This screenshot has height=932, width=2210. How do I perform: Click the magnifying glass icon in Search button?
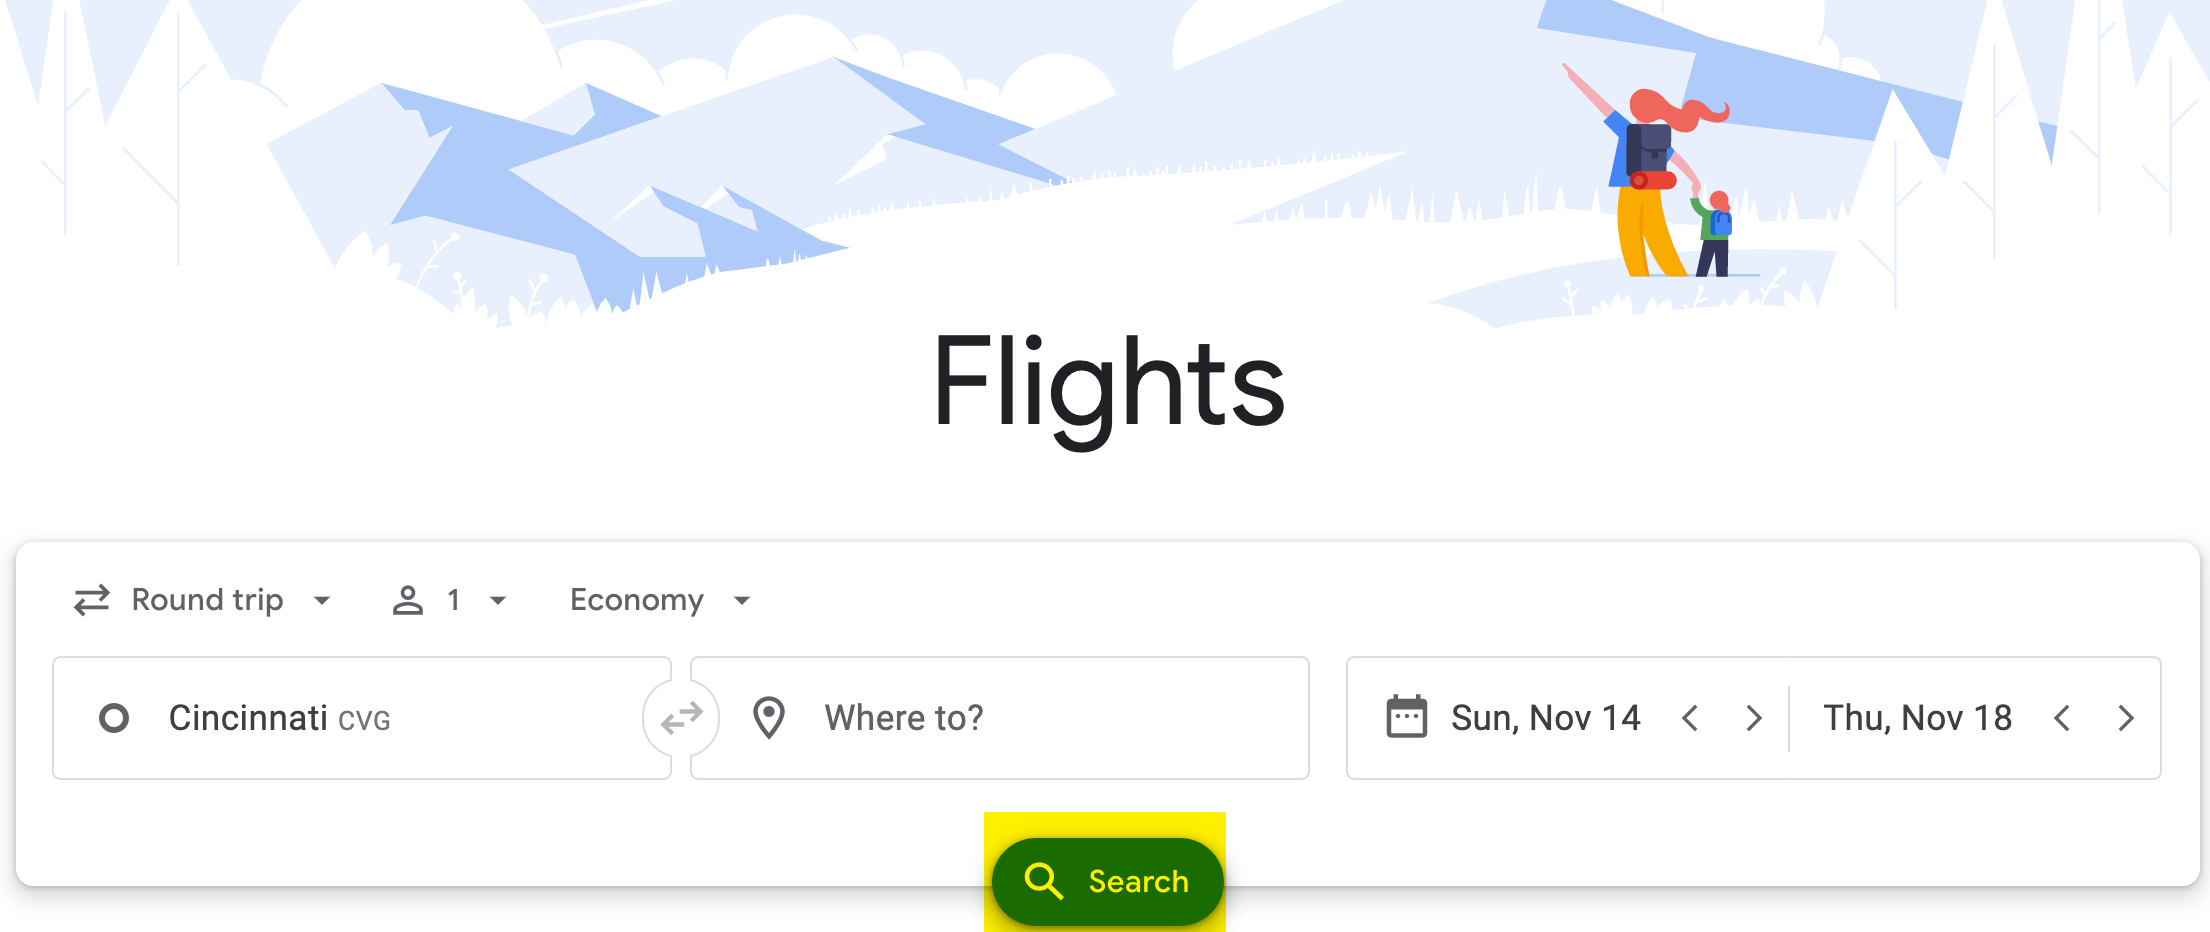(1043, 881)
